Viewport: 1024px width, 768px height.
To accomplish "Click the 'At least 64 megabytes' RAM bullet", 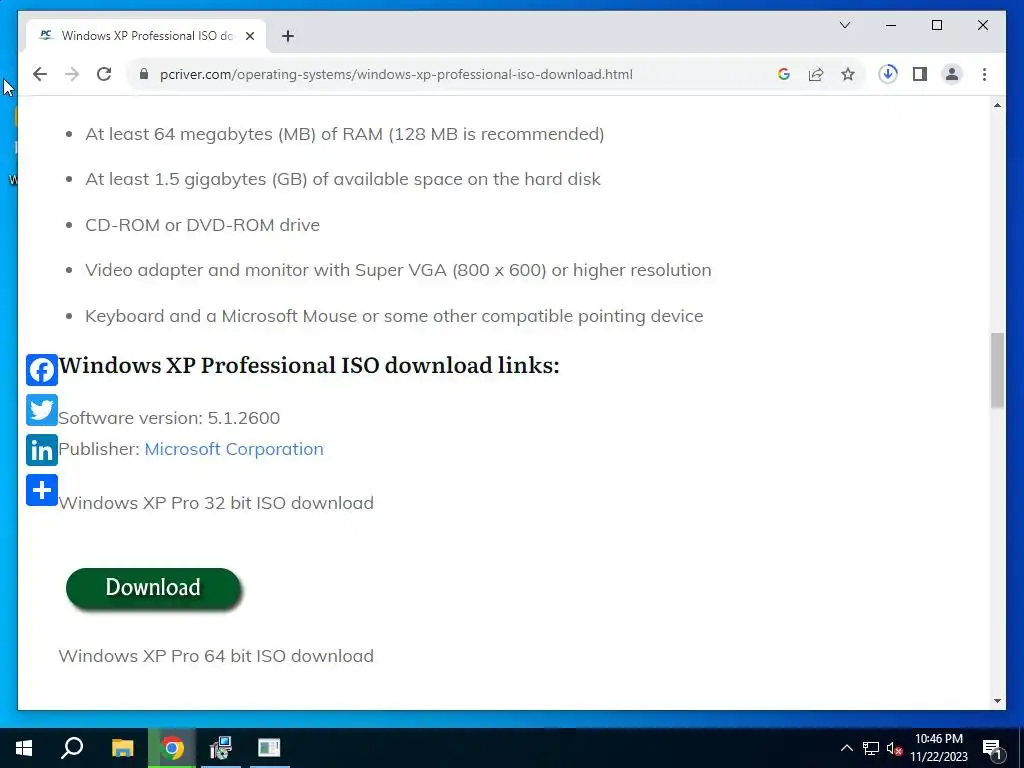I will point(345,134).
